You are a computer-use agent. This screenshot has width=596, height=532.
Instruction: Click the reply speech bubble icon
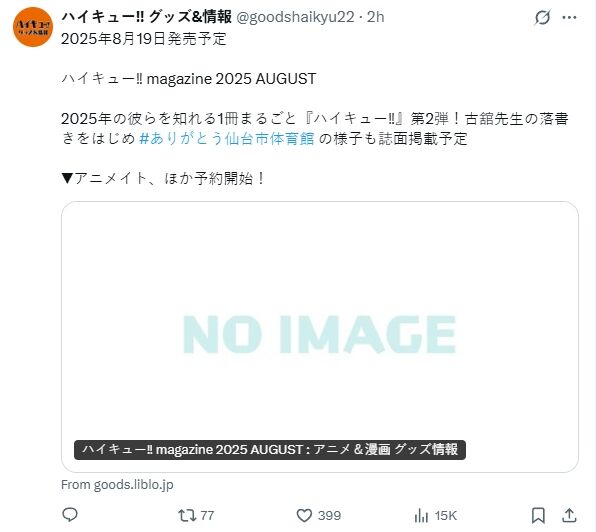point(70,515)
